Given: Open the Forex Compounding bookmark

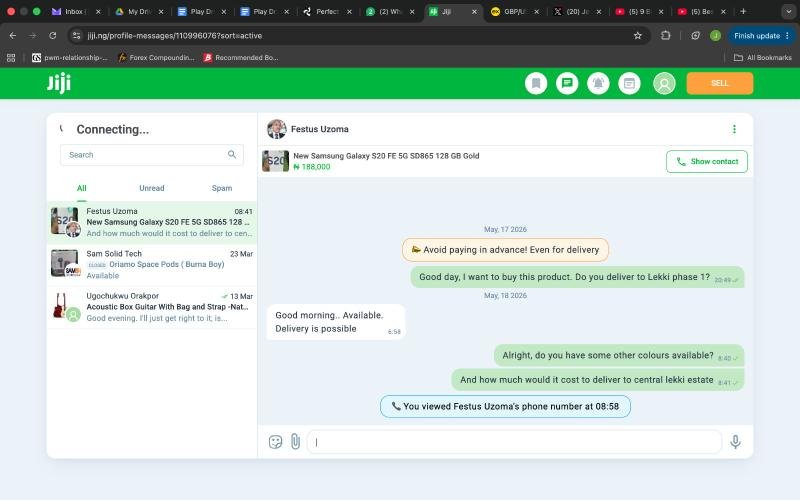Looking at the screenshot, I should [x=156, y=58].
